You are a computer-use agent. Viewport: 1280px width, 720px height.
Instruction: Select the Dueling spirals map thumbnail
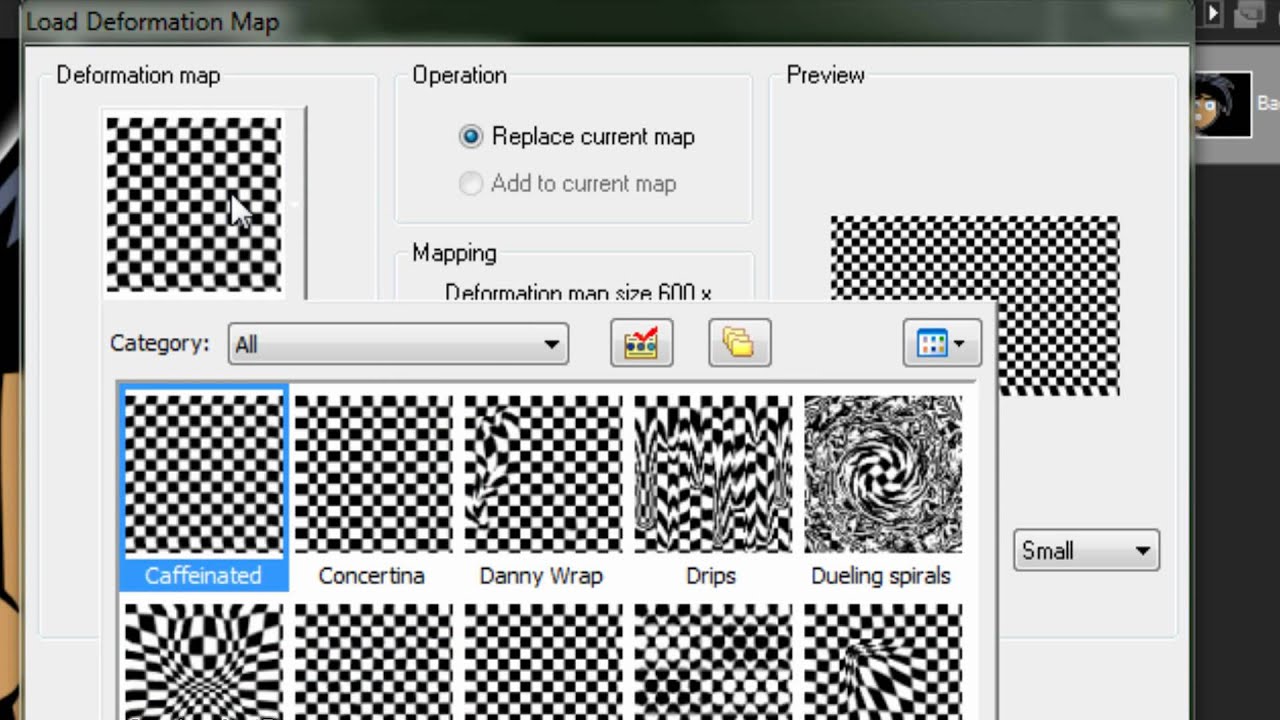click(x=883, y=473)
